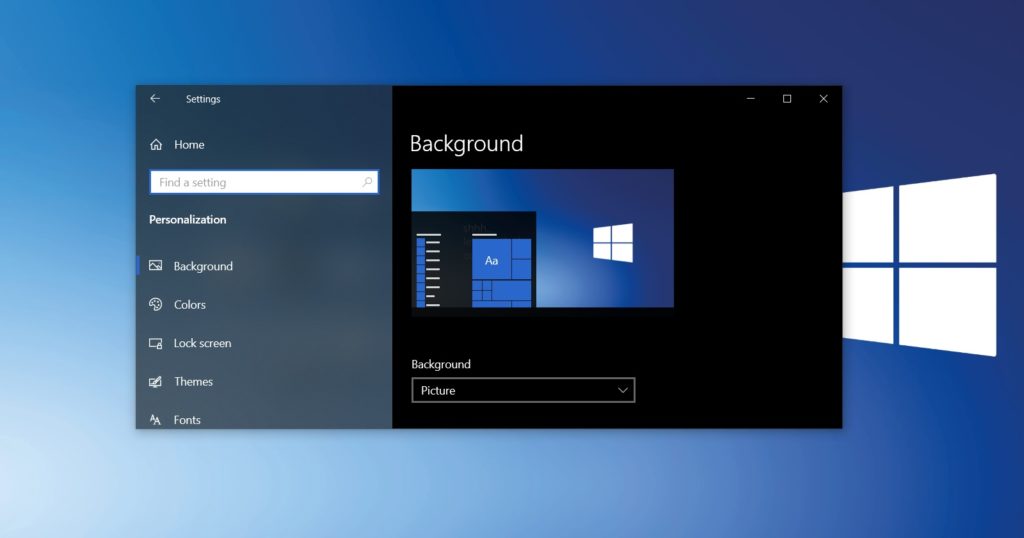This screenshot has width=1024, height=538.
Task: Click the Themes paintbrush icon
Action: pyautogui.click(x=155, y=382)
